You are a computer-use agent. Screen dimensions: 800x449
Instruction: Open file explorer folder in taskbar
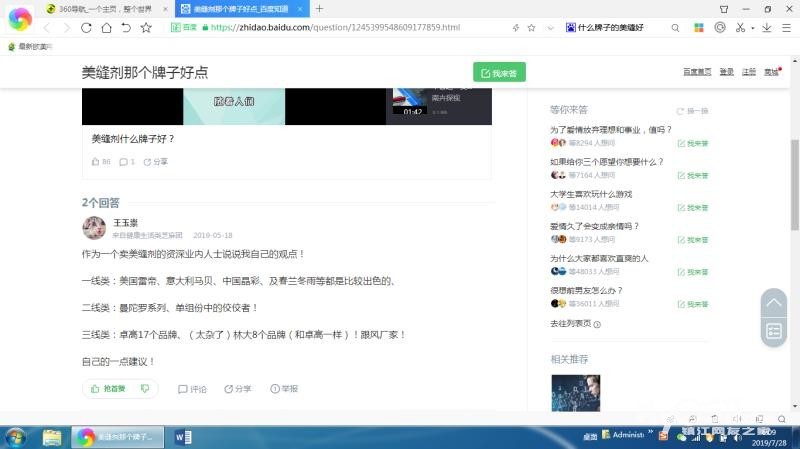tap(52, 437)
